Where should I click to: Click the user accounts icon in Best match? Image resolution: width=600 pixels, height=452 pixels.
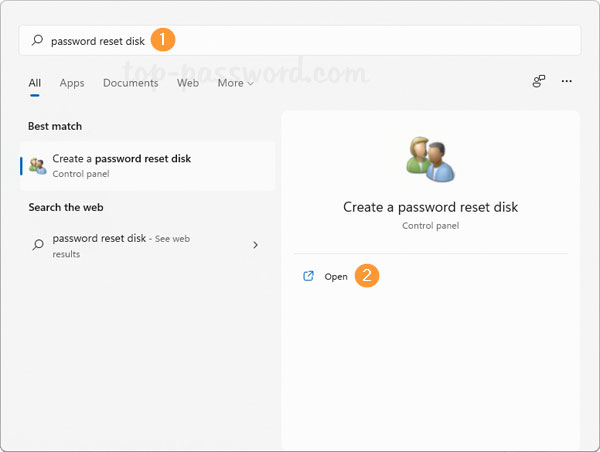(38, 166)
